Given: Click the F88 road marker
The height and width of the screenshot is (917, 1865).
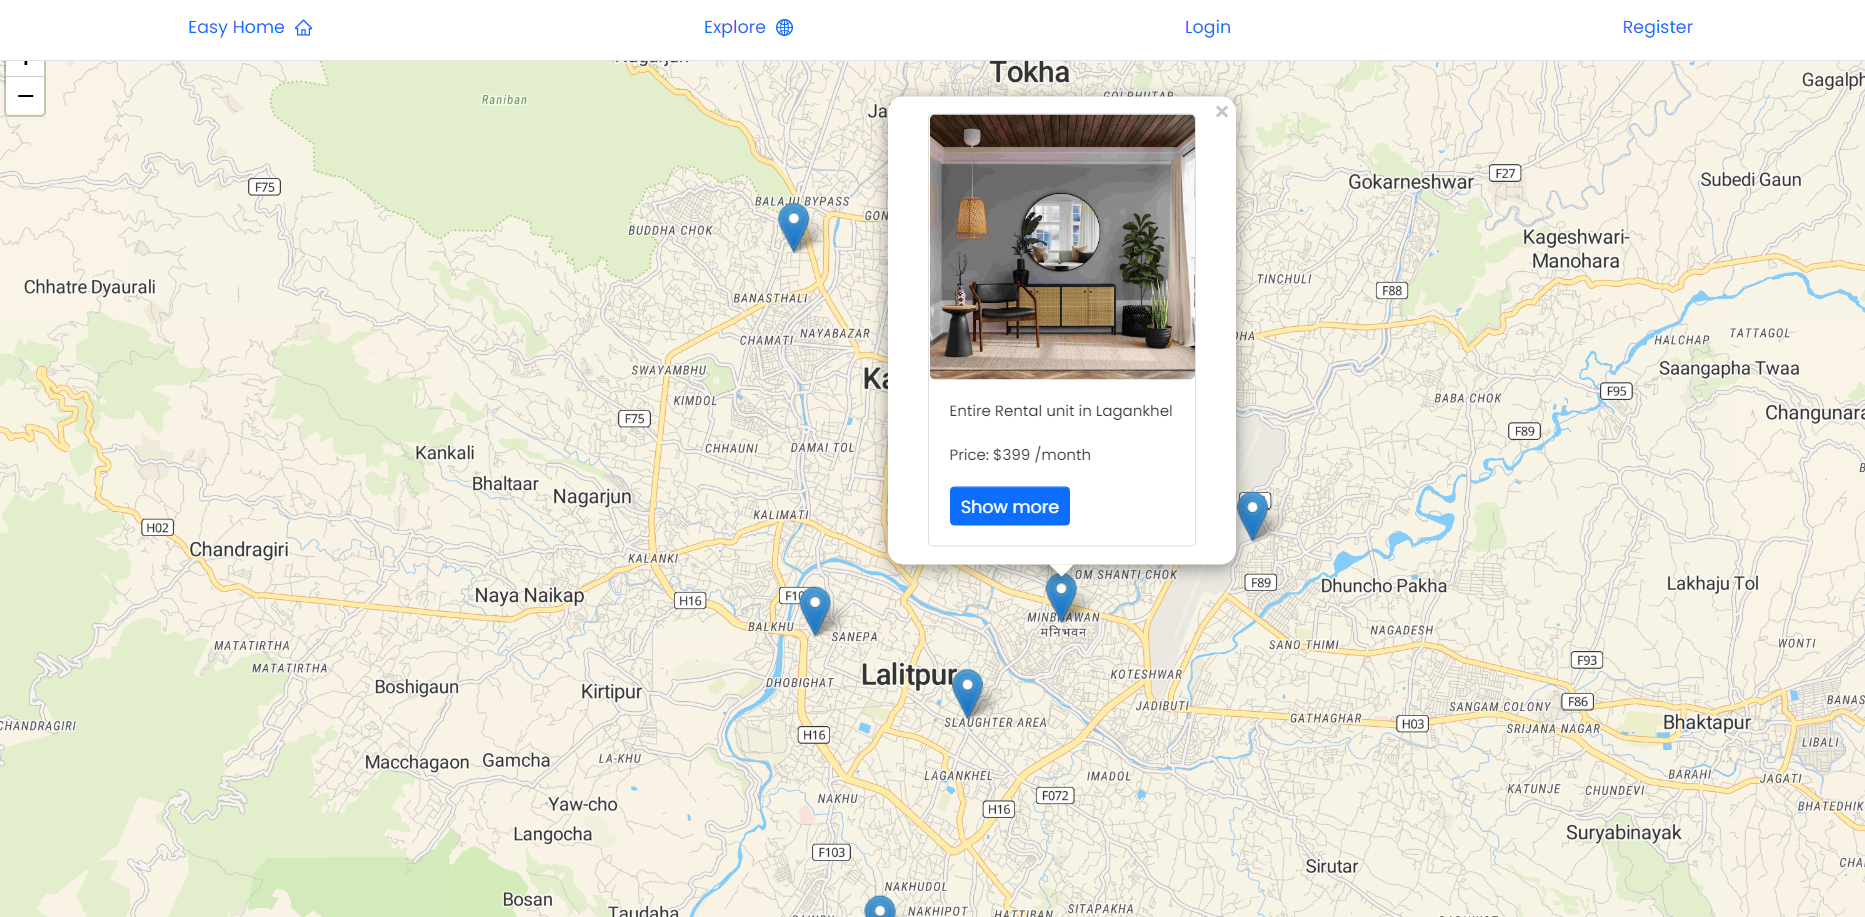Looking at the screenshot, I should [x=1392, y=291].
